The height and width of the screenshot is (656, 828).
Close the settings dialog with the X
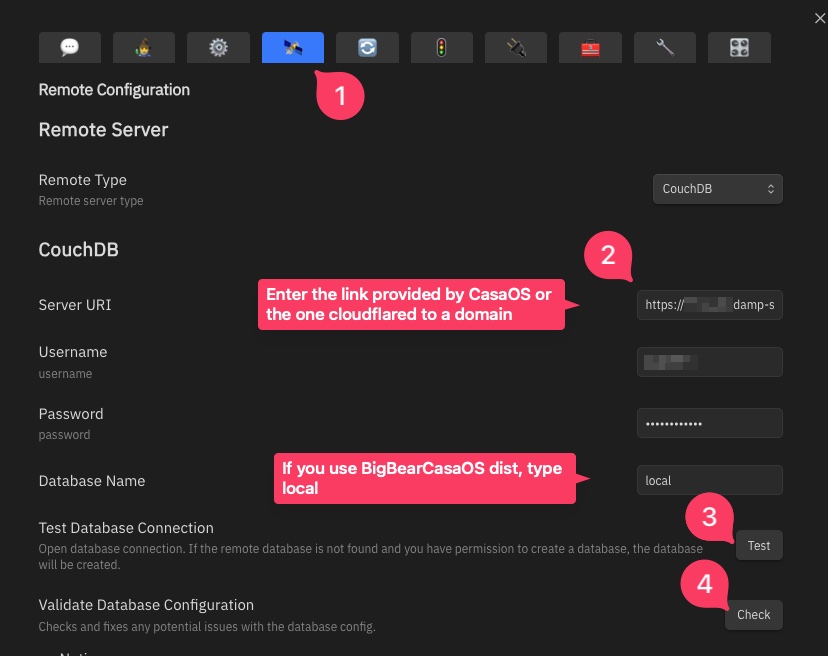click(820, 18)
